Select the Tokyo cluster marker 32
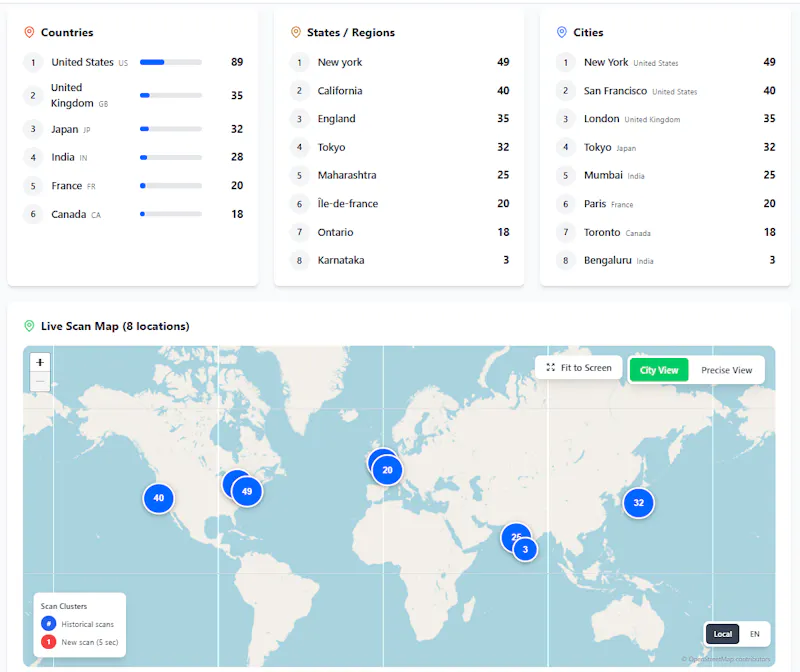 (638, 503)
